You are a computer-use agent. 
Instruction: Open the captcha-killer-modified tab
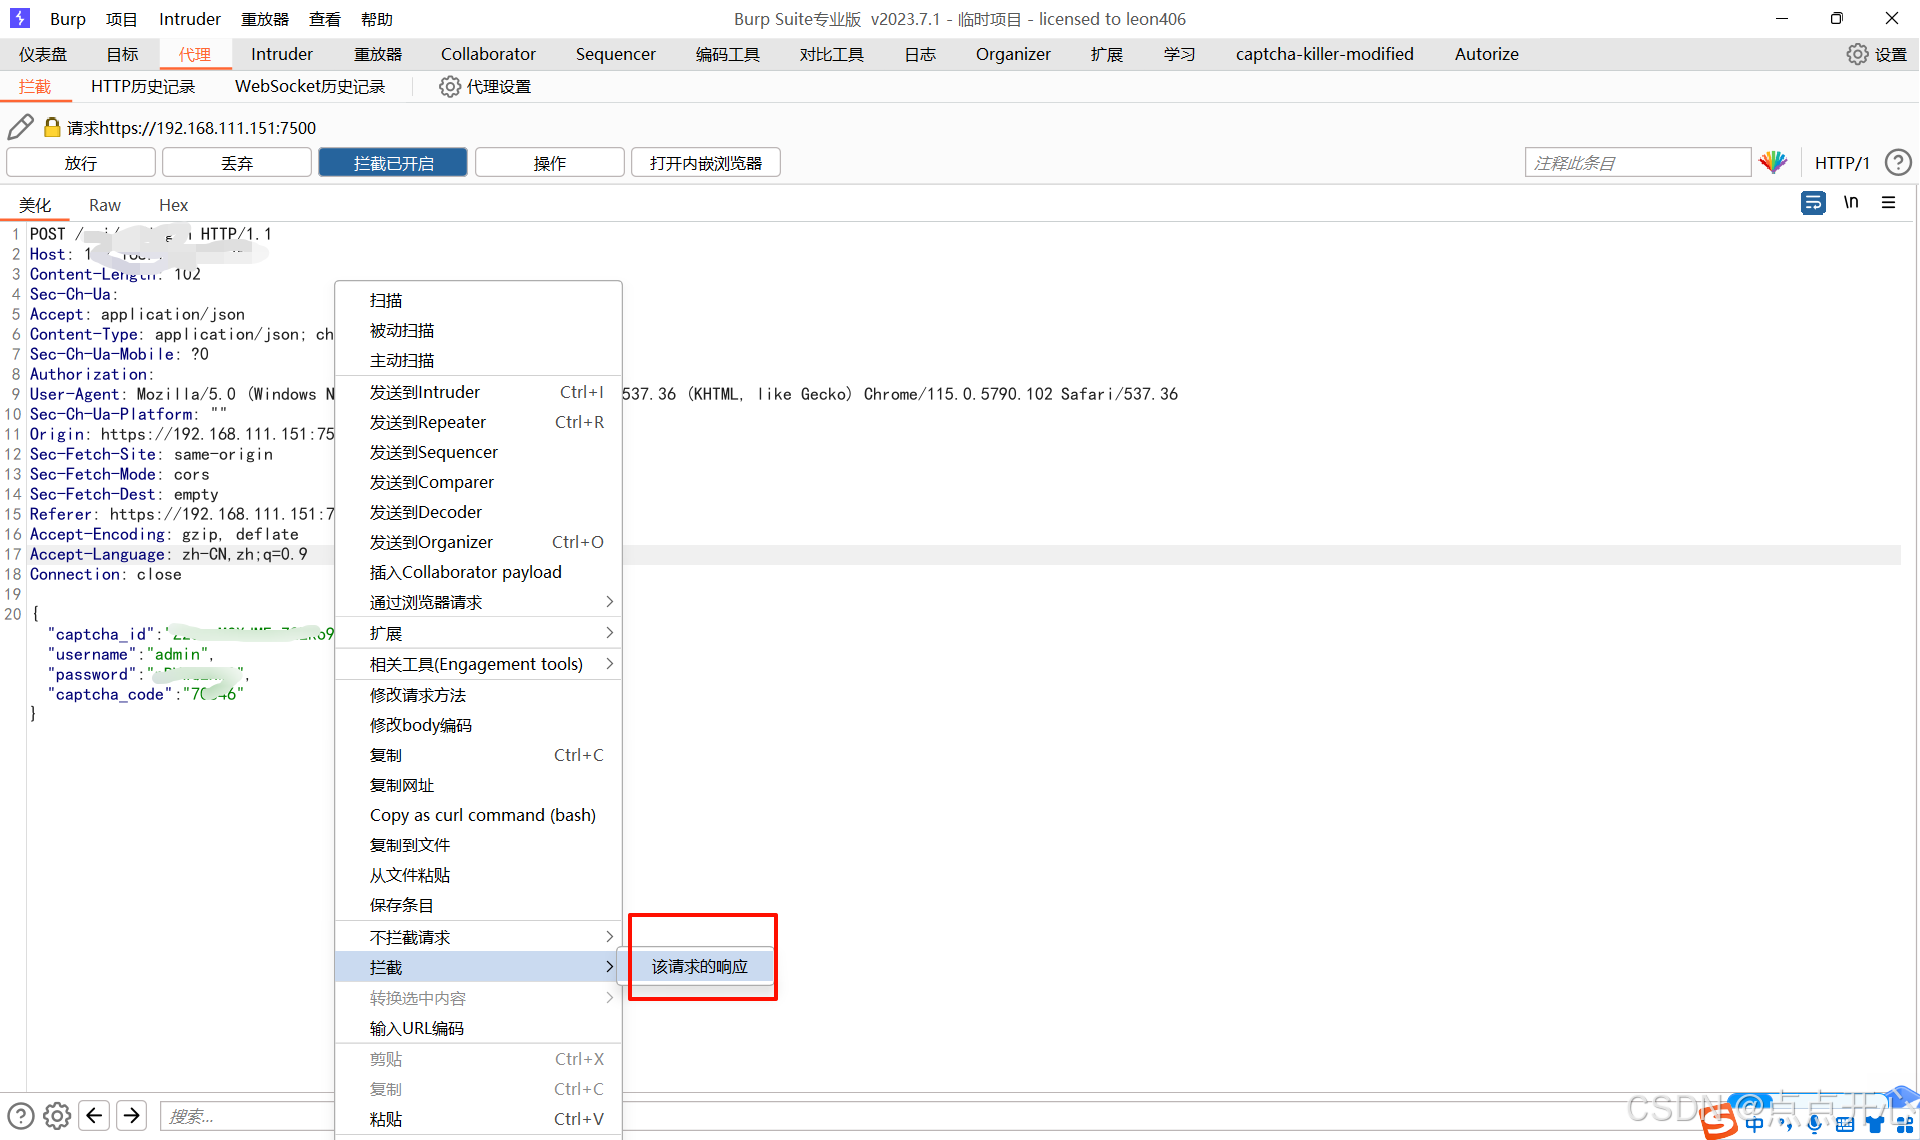[x=1324, y=54]
